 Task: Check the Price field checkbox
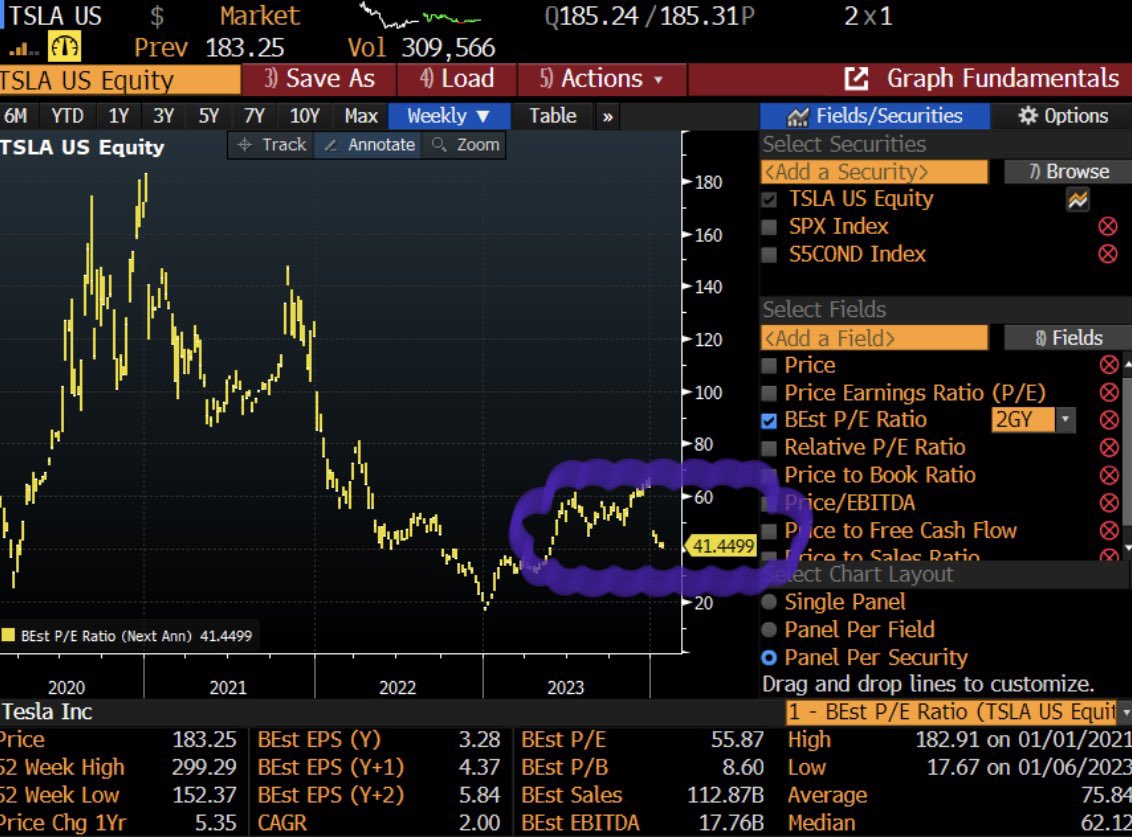point(770,366)
